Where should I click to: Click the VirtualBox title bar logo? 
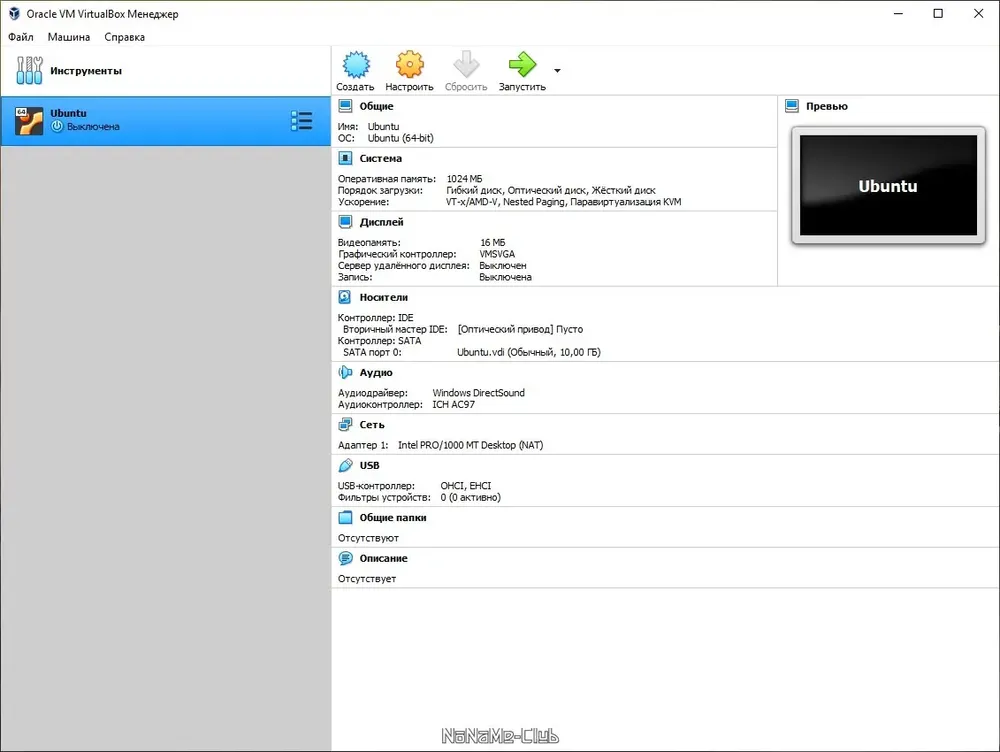pyautogui.click(x=14, y=13)
